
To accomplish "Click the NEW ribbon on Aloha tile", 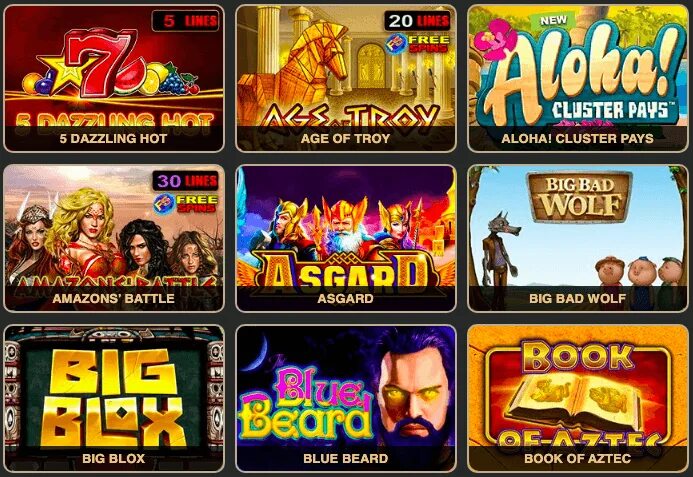I will (553, 20).
